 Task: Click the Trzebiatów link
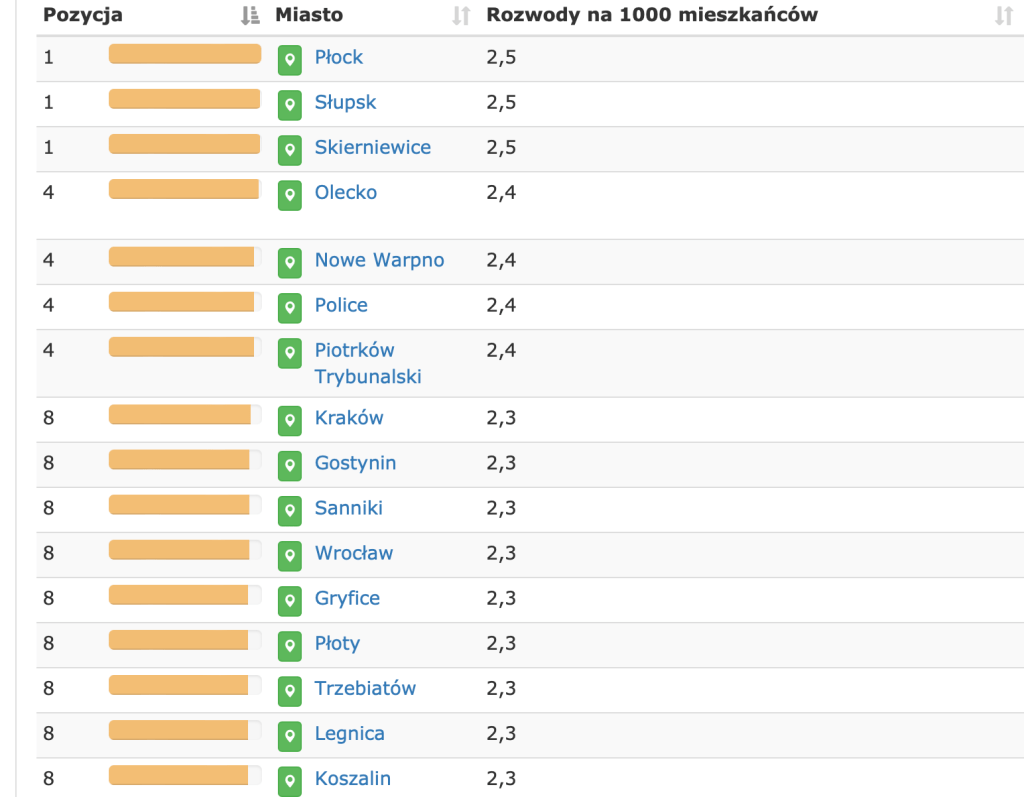[365, 688]
